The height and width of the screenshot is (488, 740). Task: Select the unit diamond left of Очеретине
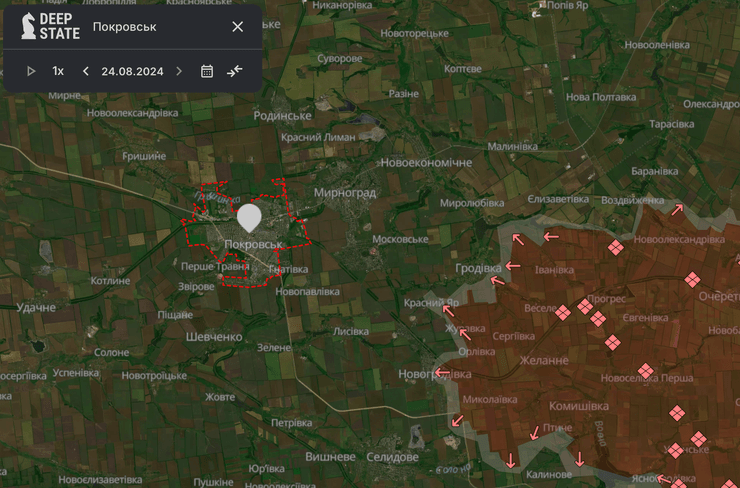tap(691, 281)
